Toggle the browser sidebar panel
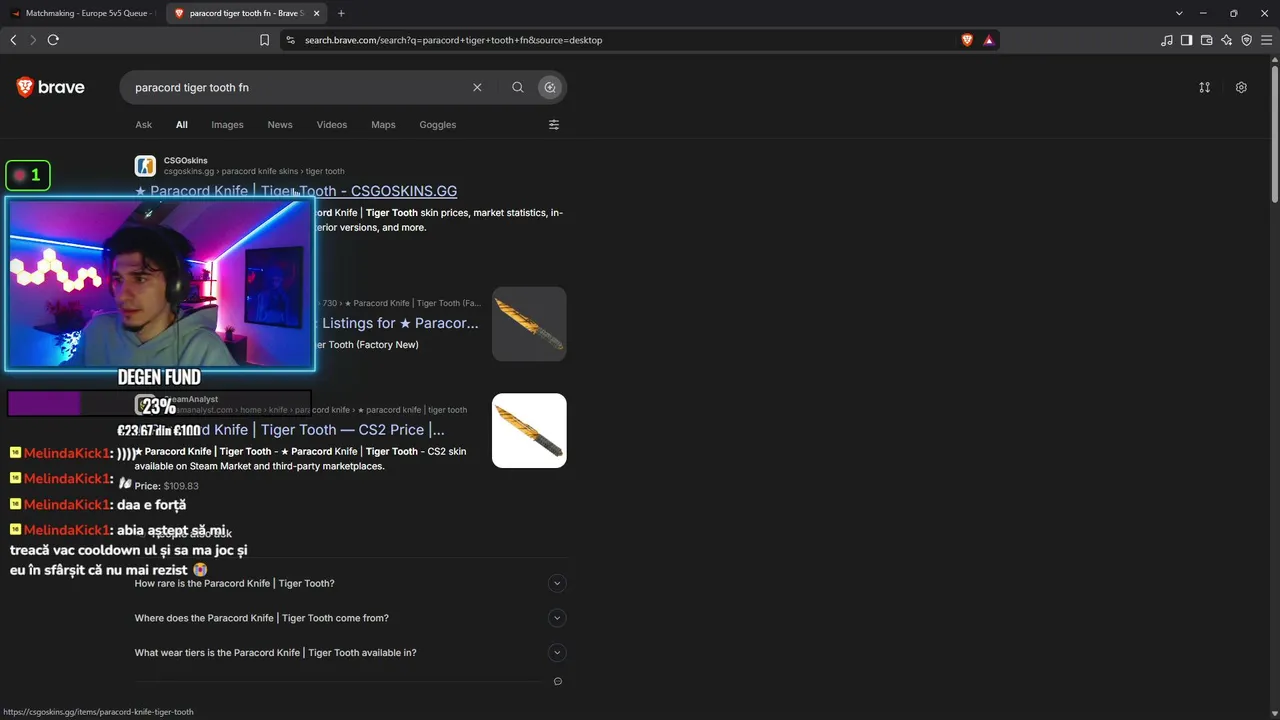 tap(1186, 40)
